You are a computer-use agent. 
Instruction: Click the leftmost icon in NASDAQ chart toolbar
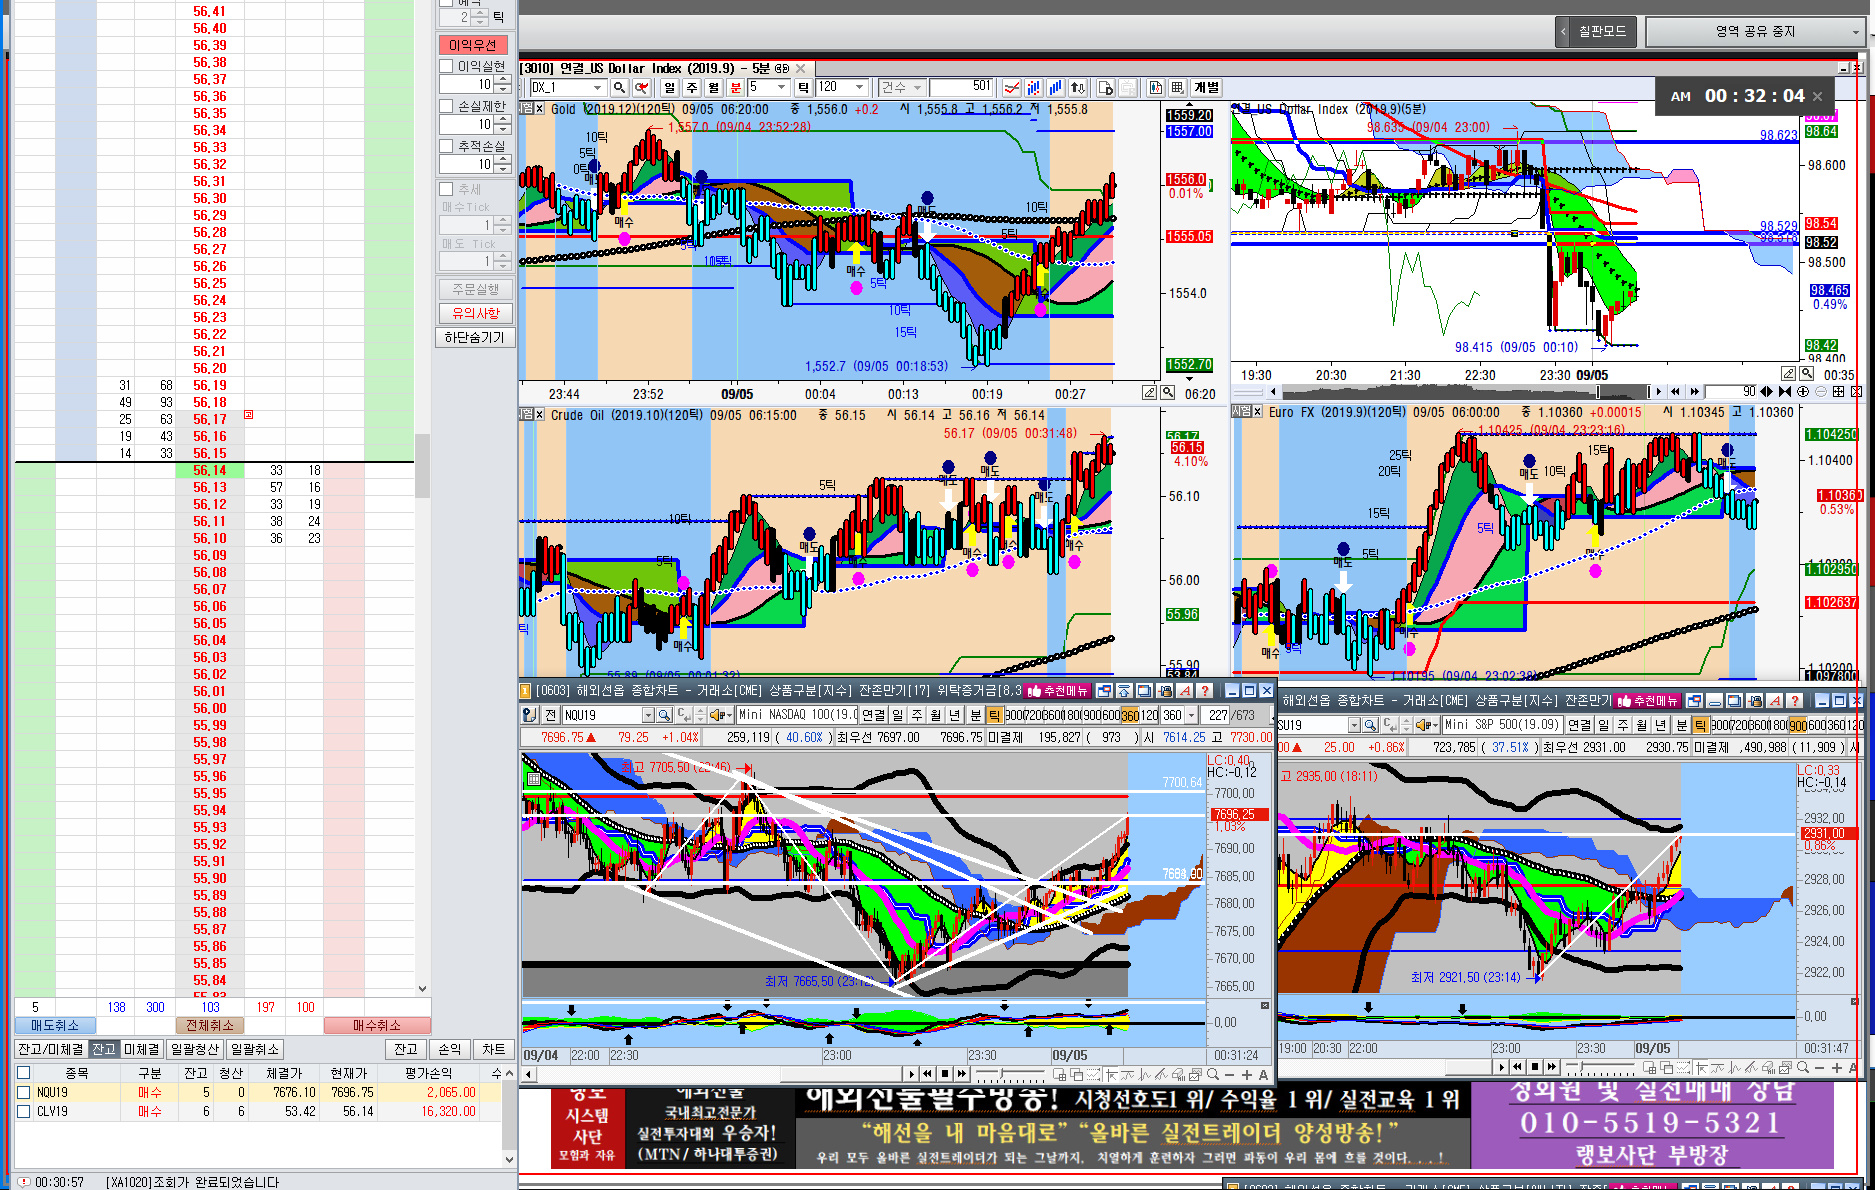(530, 715)
